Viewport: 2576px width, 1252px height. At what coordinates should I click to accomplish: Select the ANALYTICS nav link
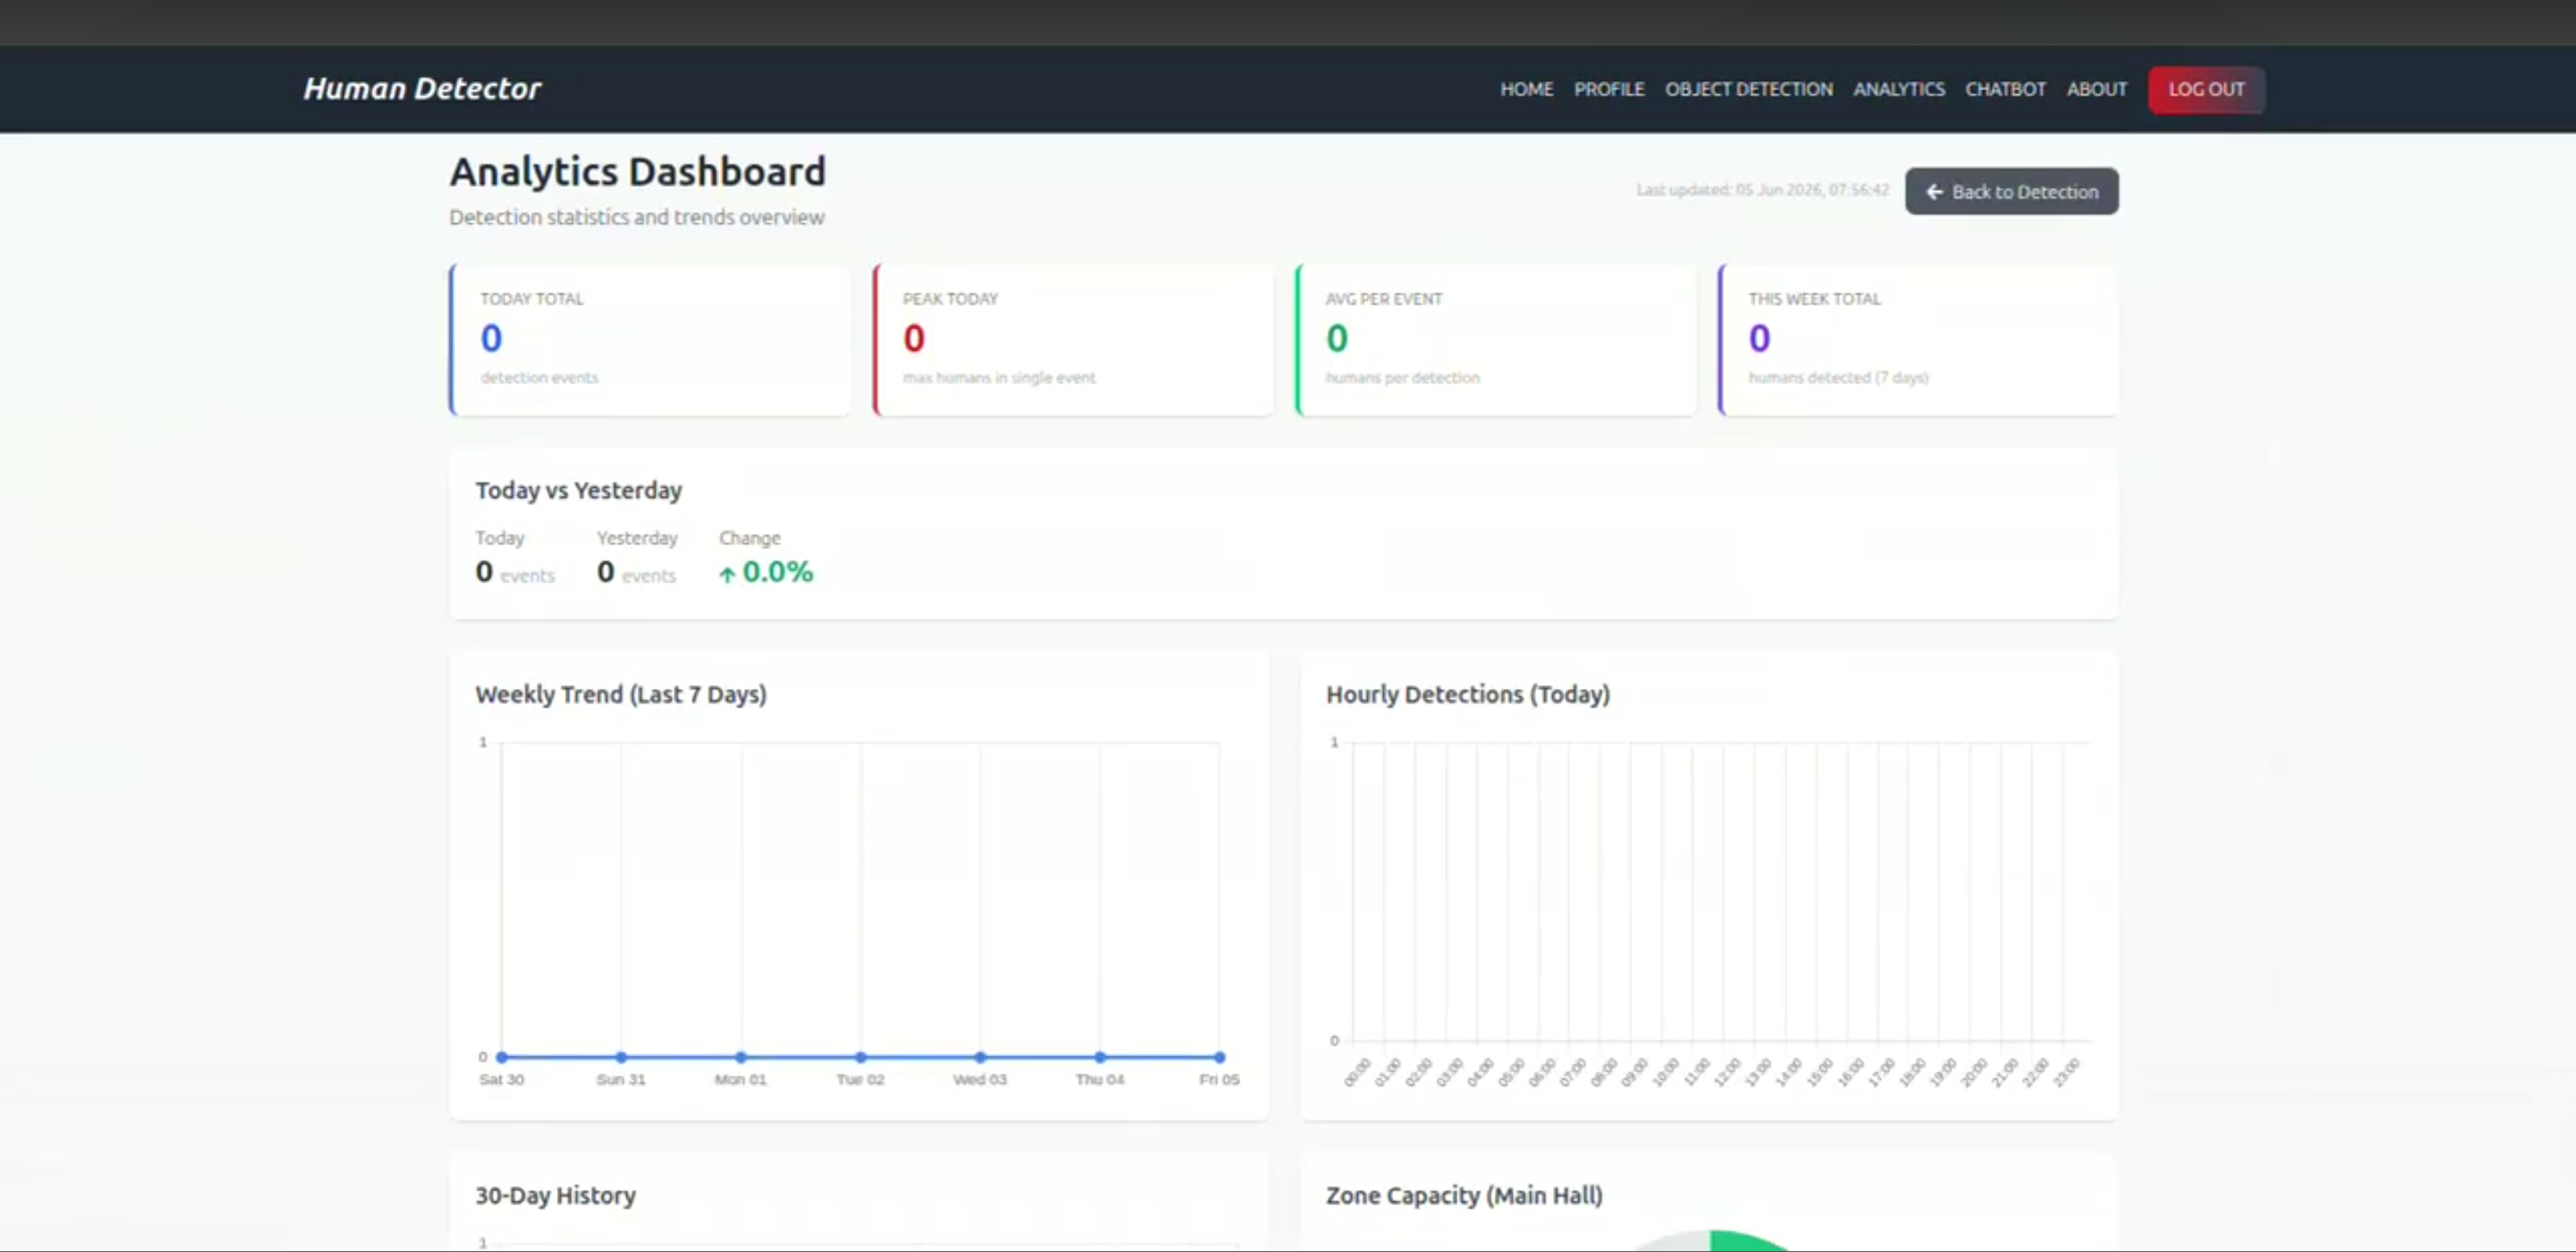pos(1899,89)
